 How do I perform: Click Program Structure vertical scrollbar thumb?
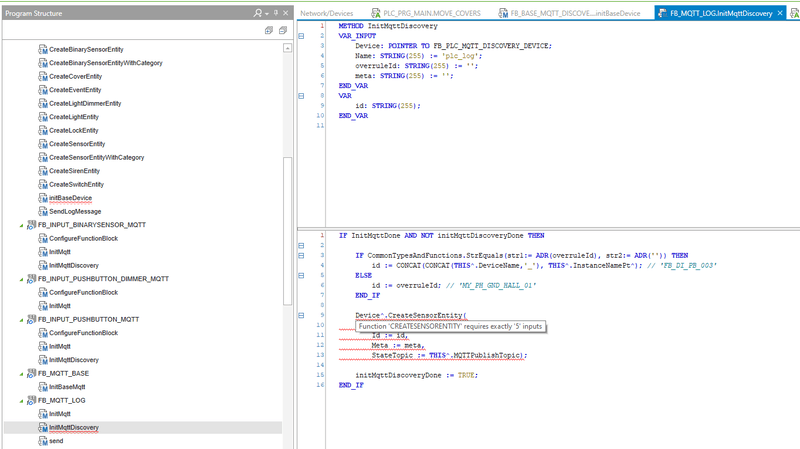pos(288,231)
